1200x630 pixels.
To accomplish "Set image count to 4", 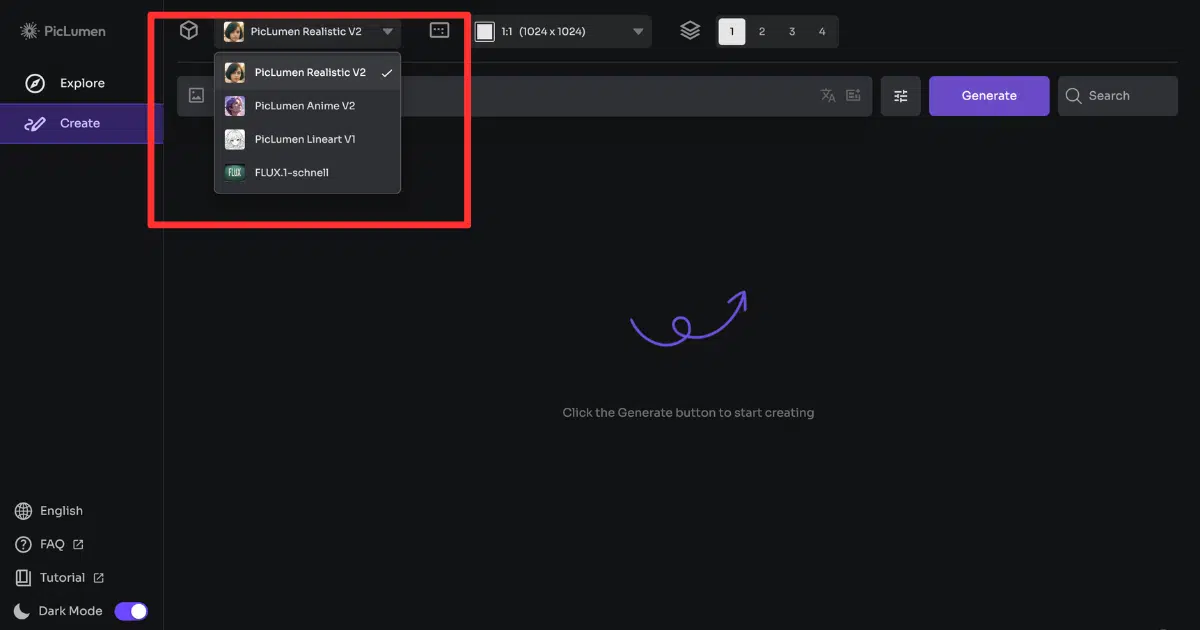I will pos(822,32).
